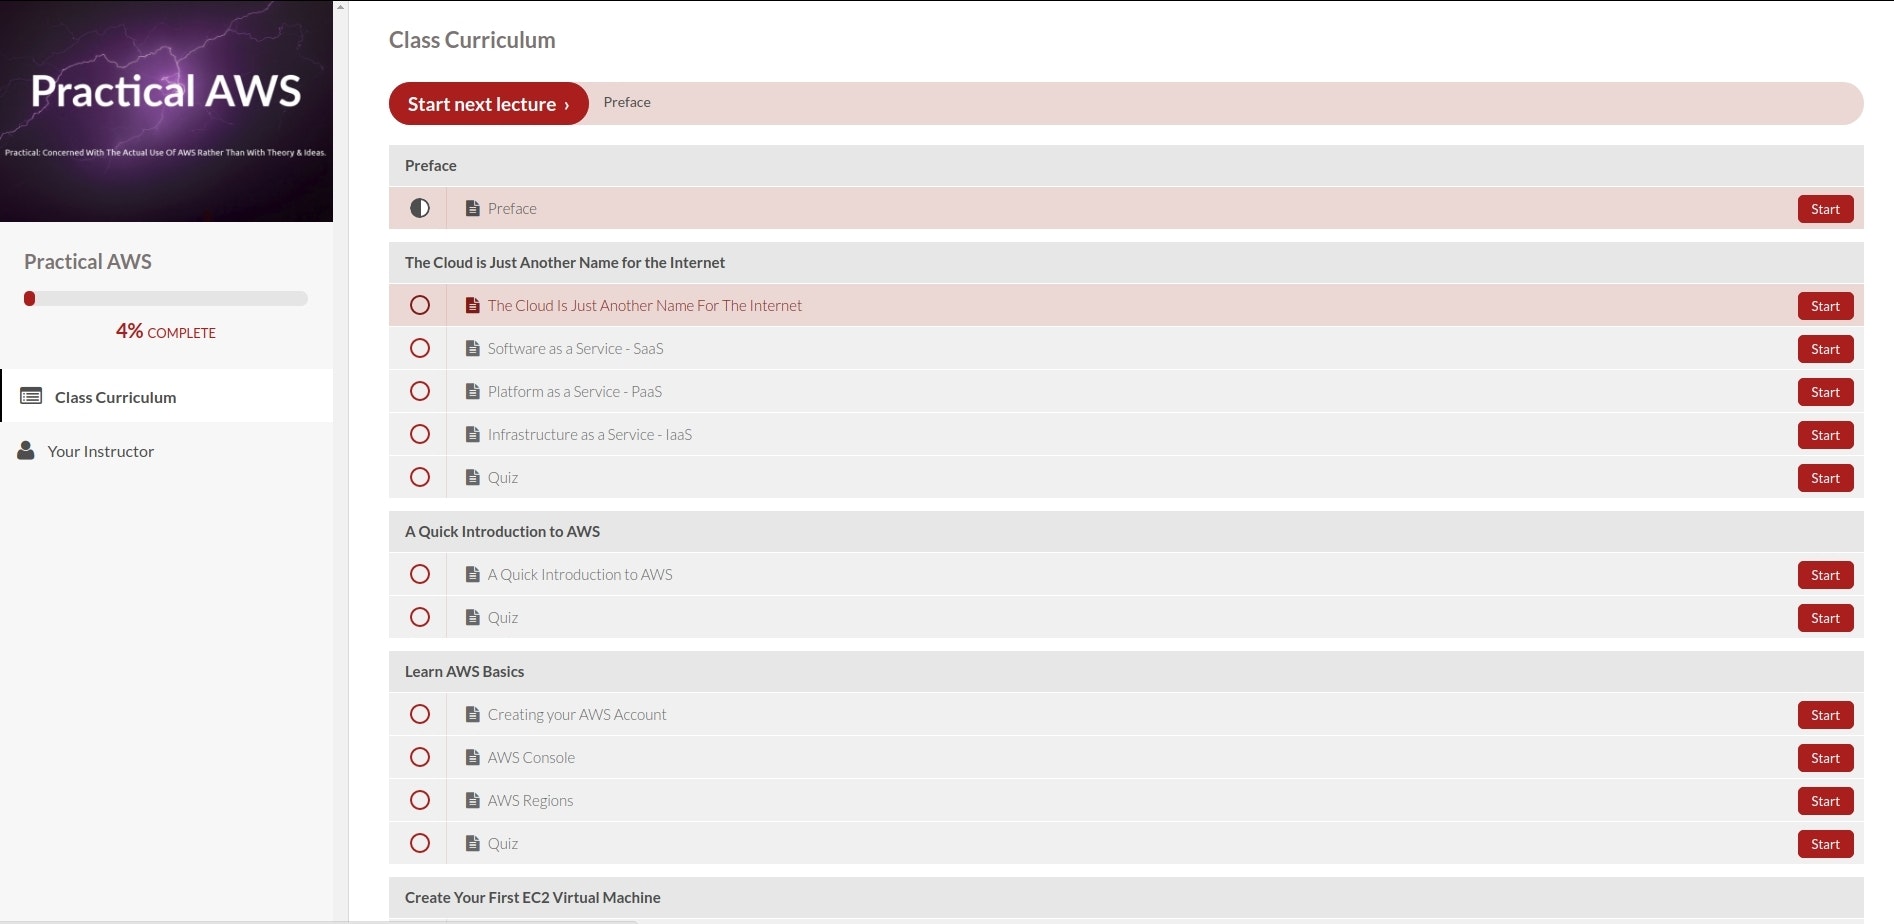Click the half-filled progress circle for Preface

click(420, 208)
